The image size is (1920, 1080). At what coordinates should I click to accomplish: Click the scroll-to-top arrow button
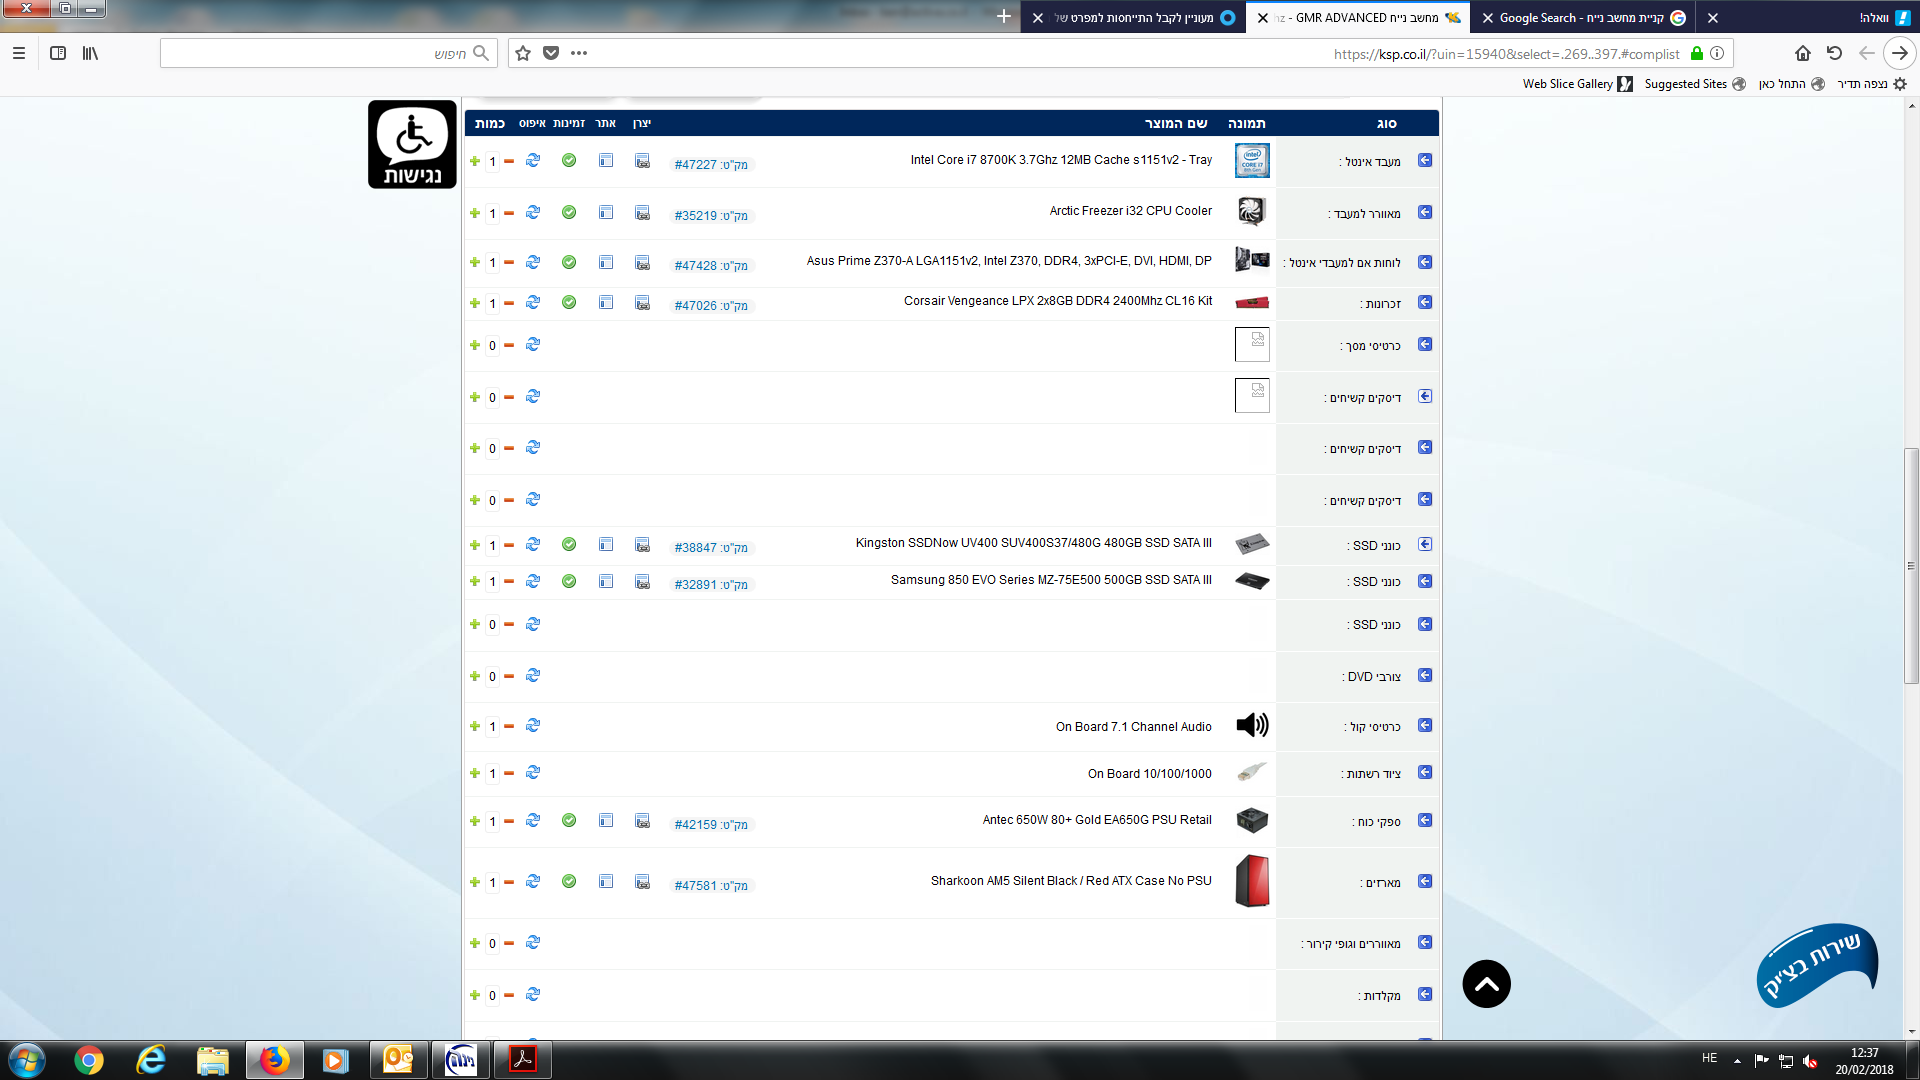[x=1486, y=984]
